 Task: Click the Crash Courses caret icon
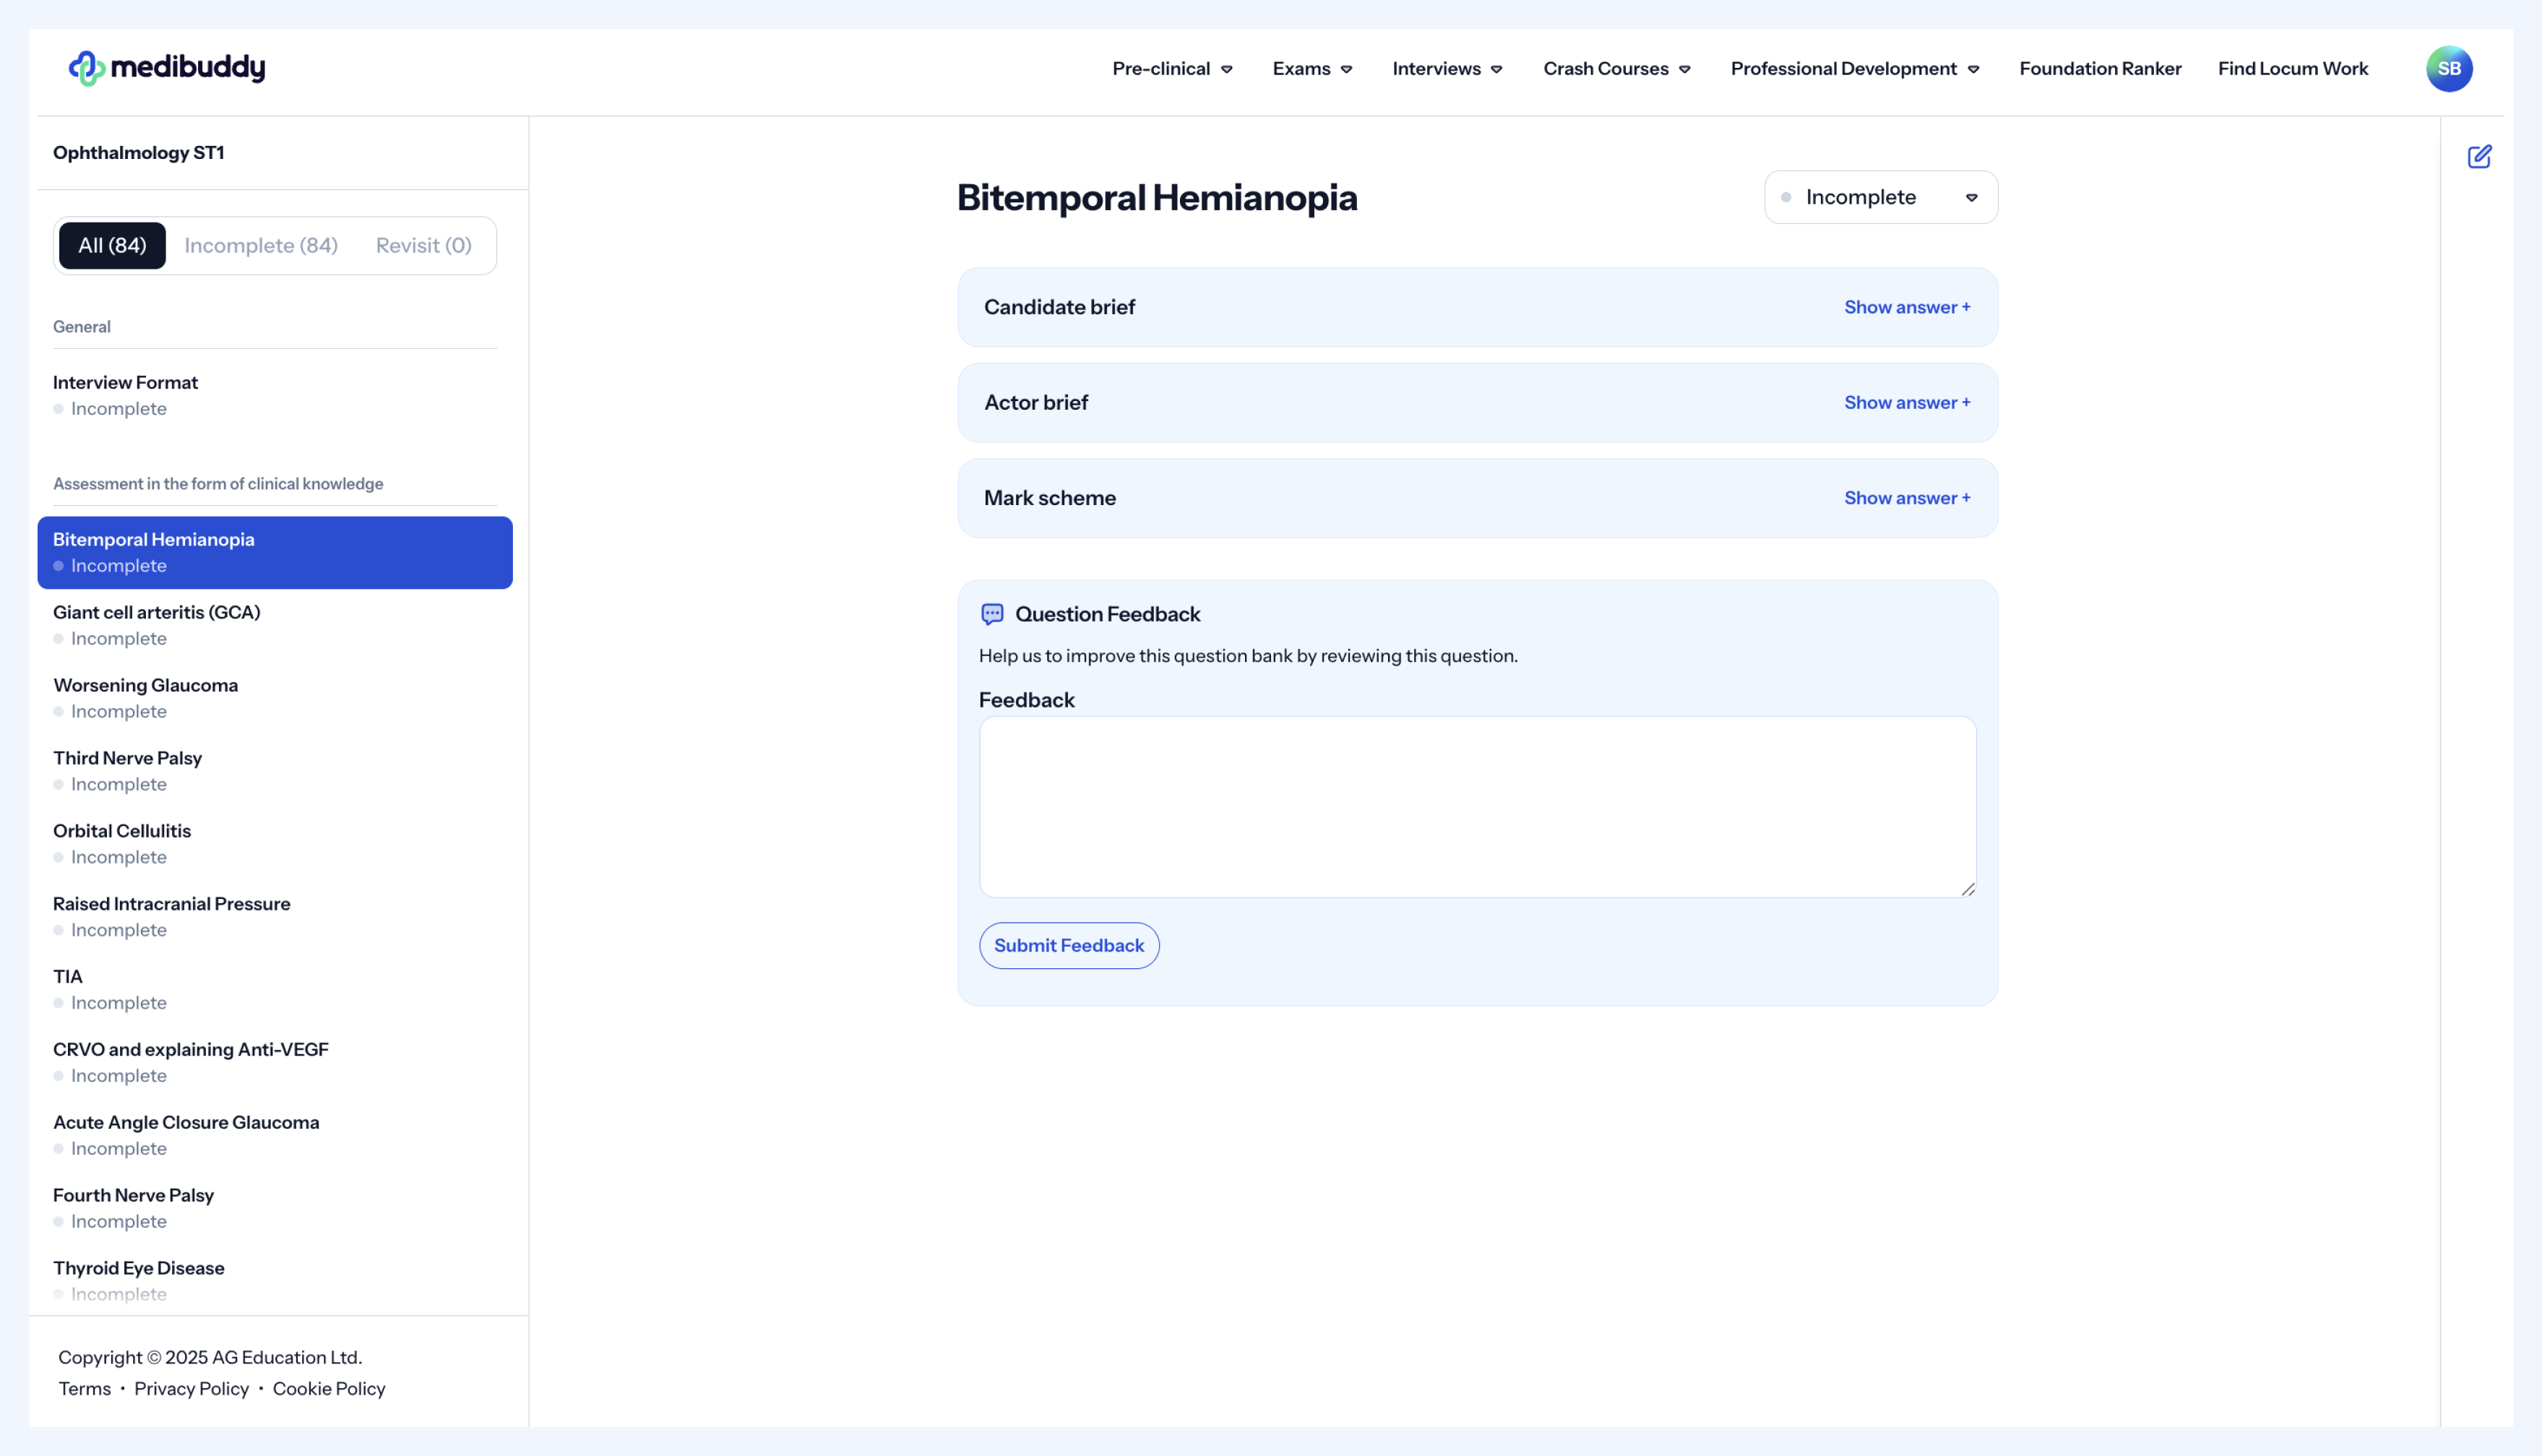point(1685,69)
